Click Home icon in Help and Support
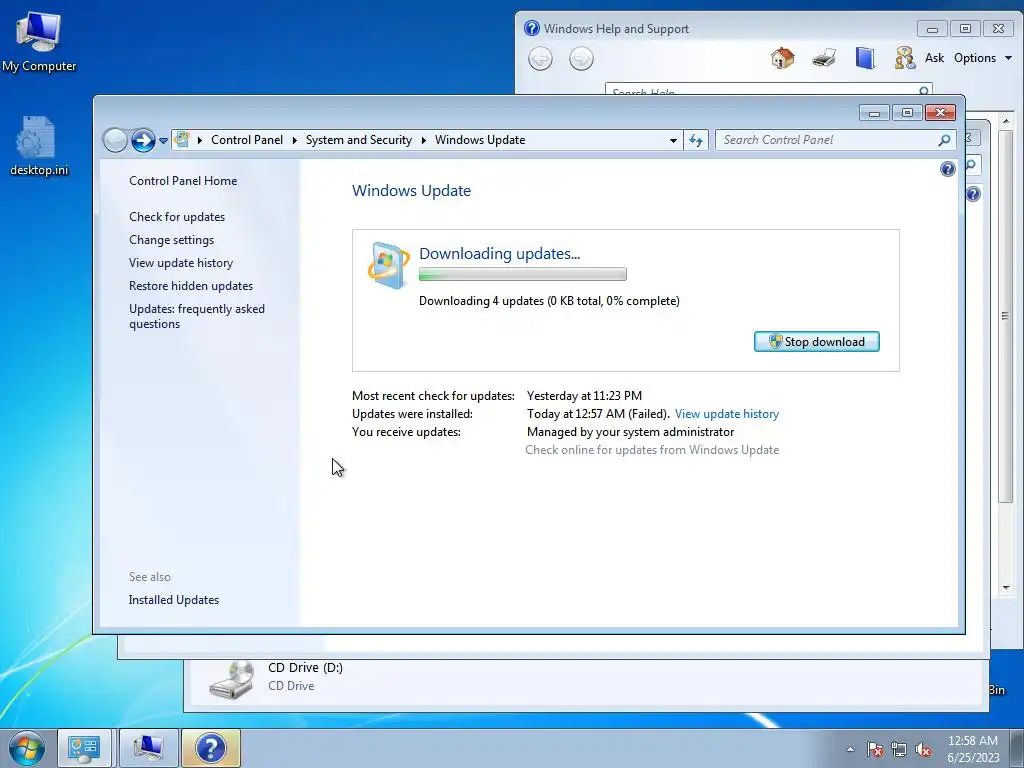 782,58
